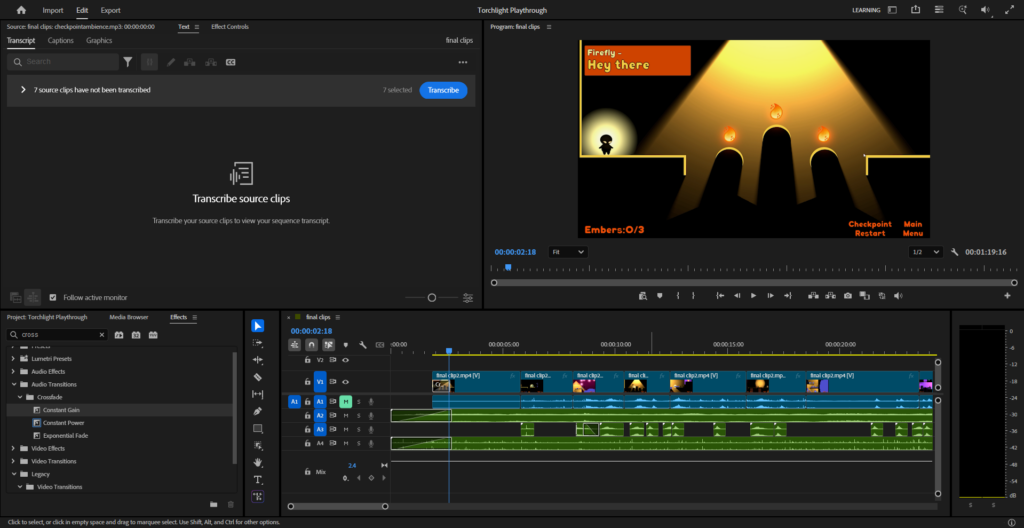The image size is (1024, 528).
Task: Toggle Follow active monitor checkbox
Action: (53, 297)
